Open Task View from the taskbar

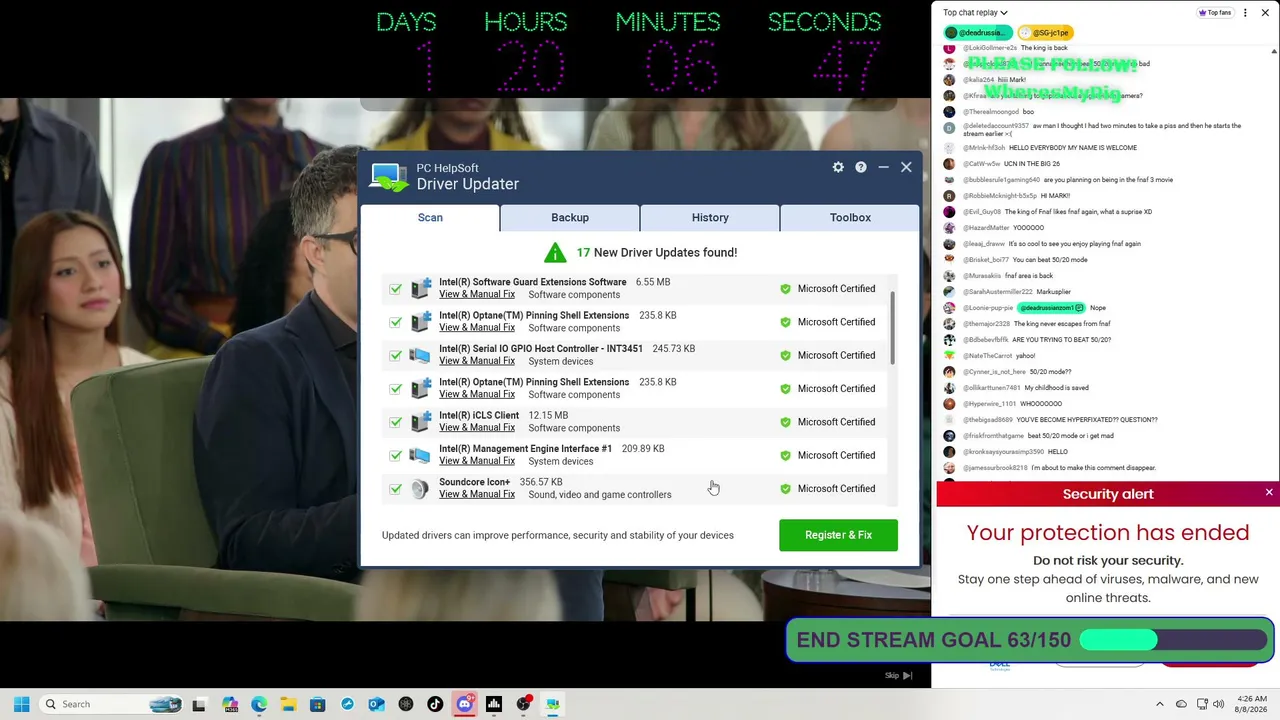(x=199, y=704)
